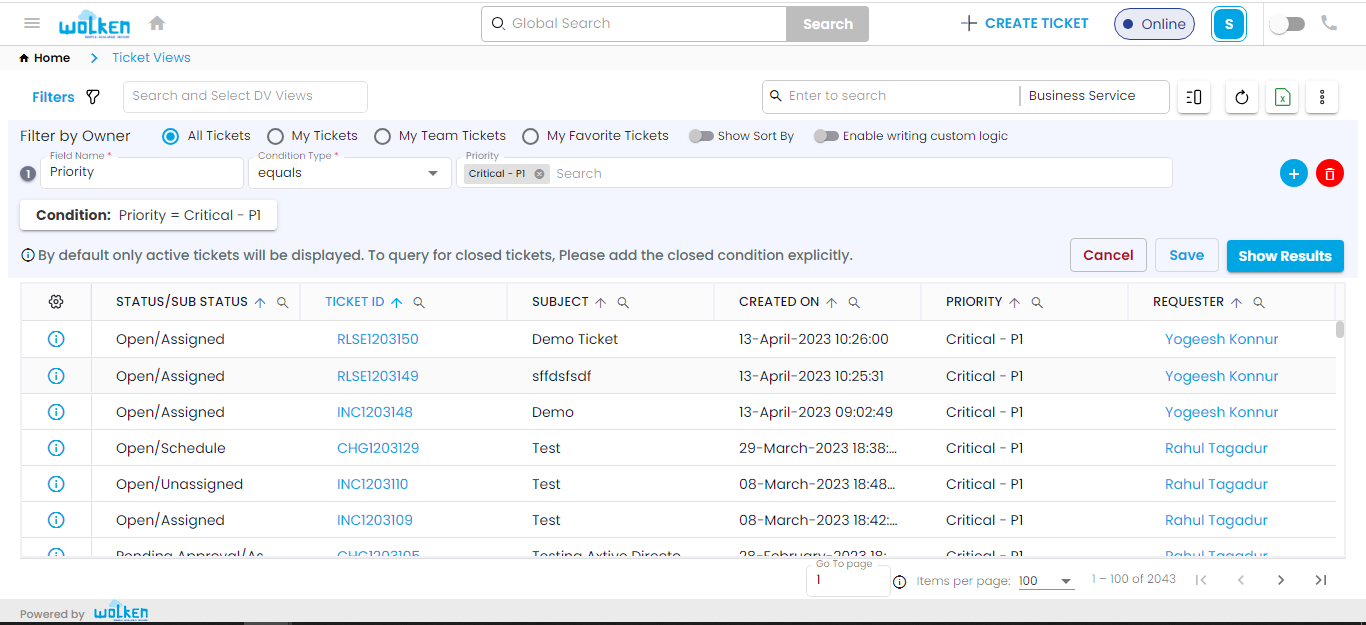Open the filter funnel icon next to Filters
This screenshot has height=625, width=1366.
95,96
